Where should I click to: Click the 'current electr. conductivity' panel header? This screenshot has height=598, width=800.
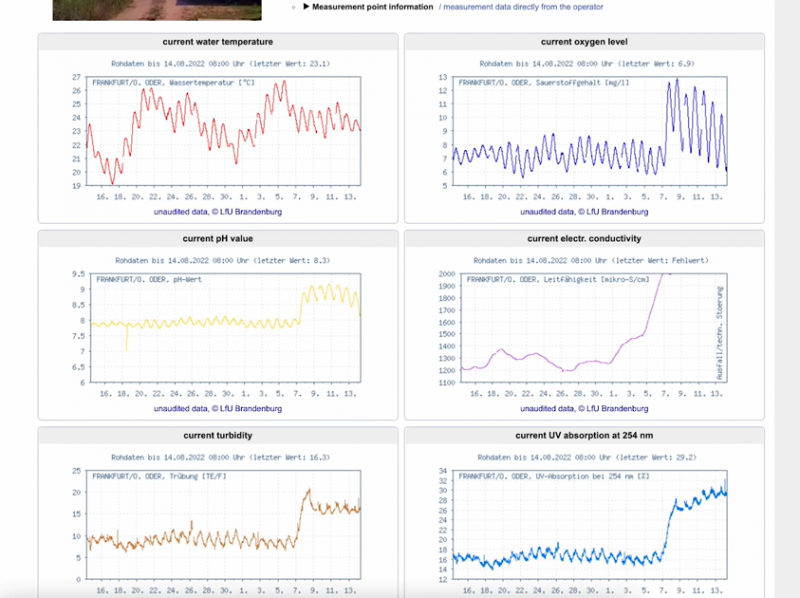tap(584, 239)
